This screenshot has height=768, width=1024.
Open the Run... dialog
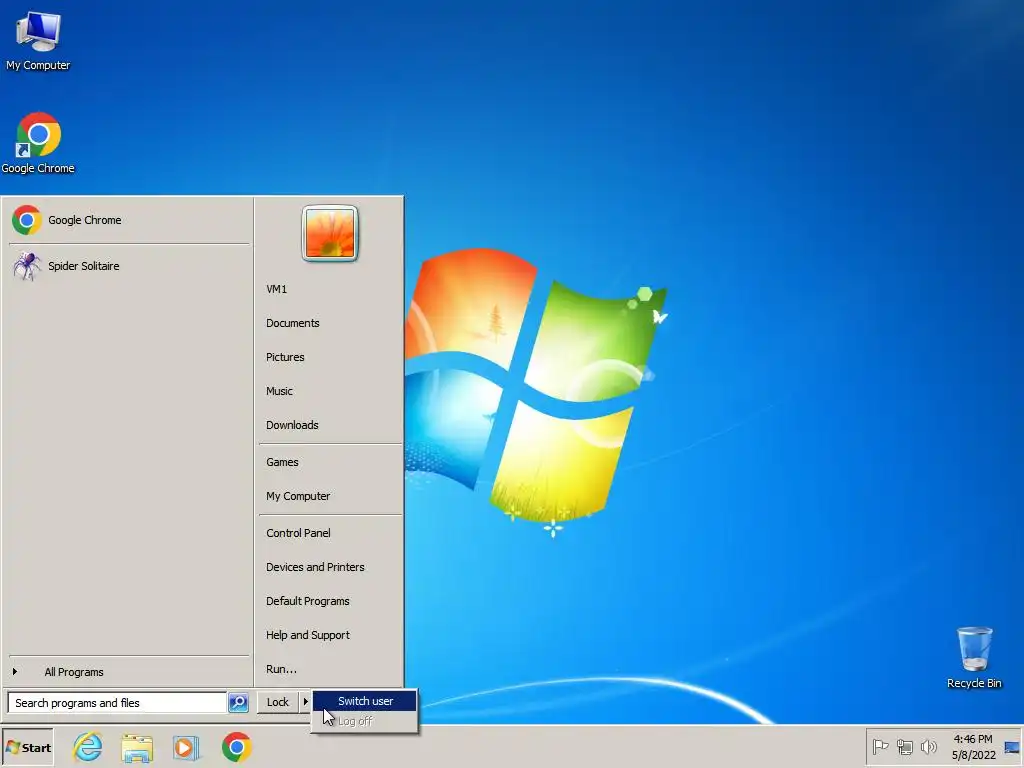tap(330, 669)
